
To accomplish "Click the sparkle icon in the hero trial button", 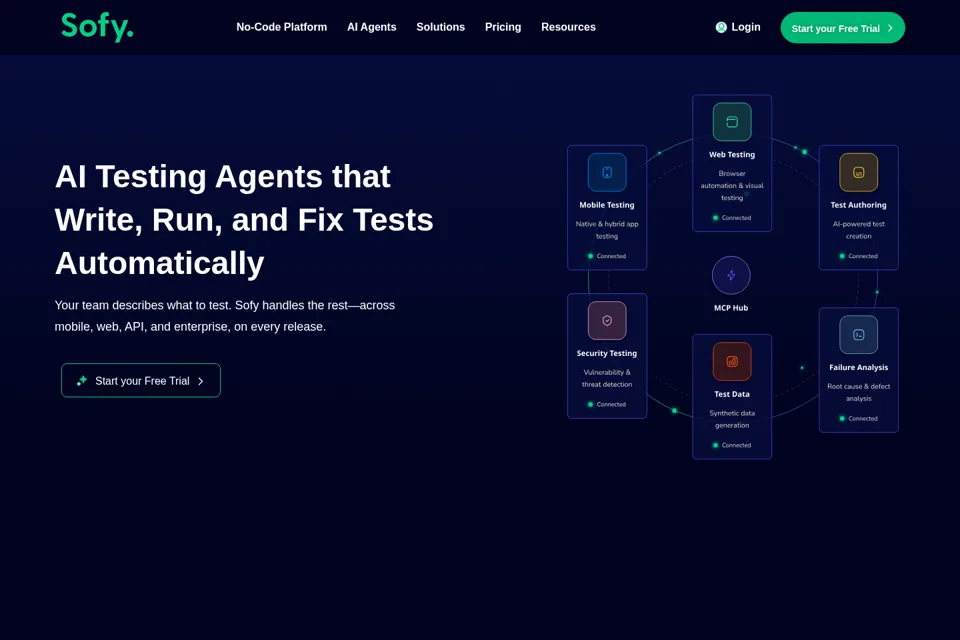I will click(x=82, y=381).
